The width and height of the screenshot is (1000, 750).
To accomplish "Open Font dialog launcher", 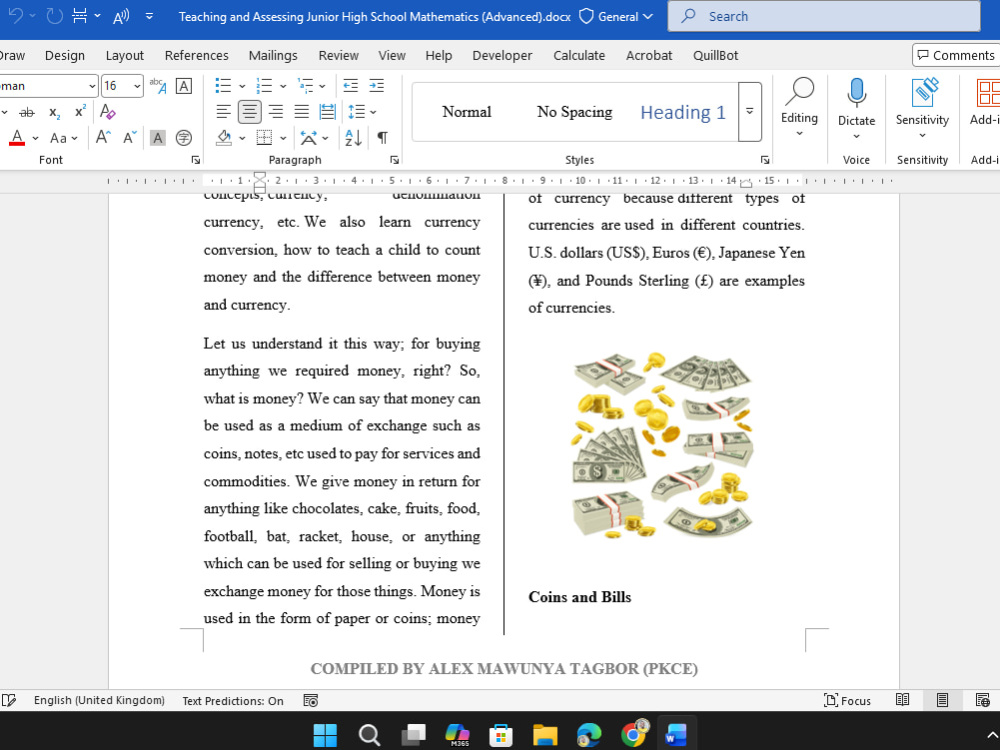I will 196,160.
